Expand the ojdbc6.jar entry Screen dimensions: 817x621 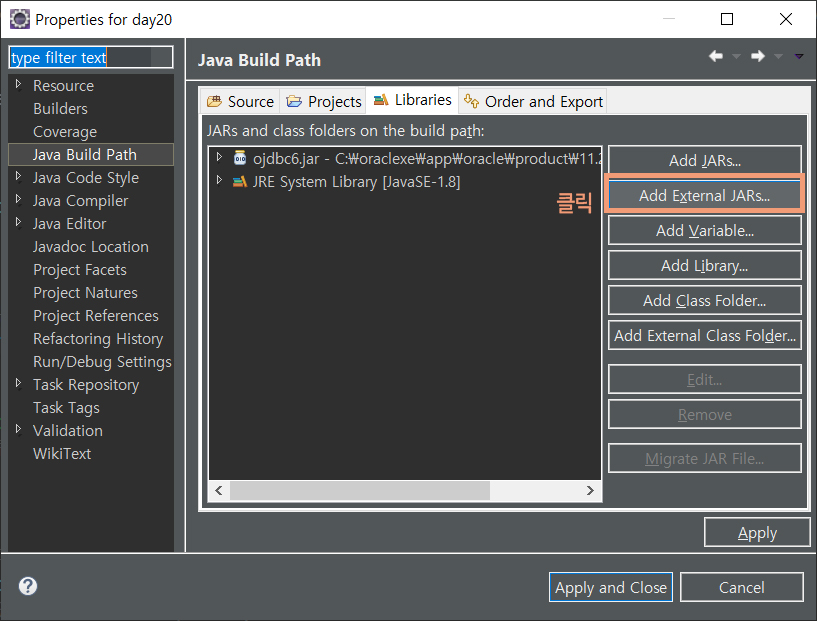pos(219,157)
